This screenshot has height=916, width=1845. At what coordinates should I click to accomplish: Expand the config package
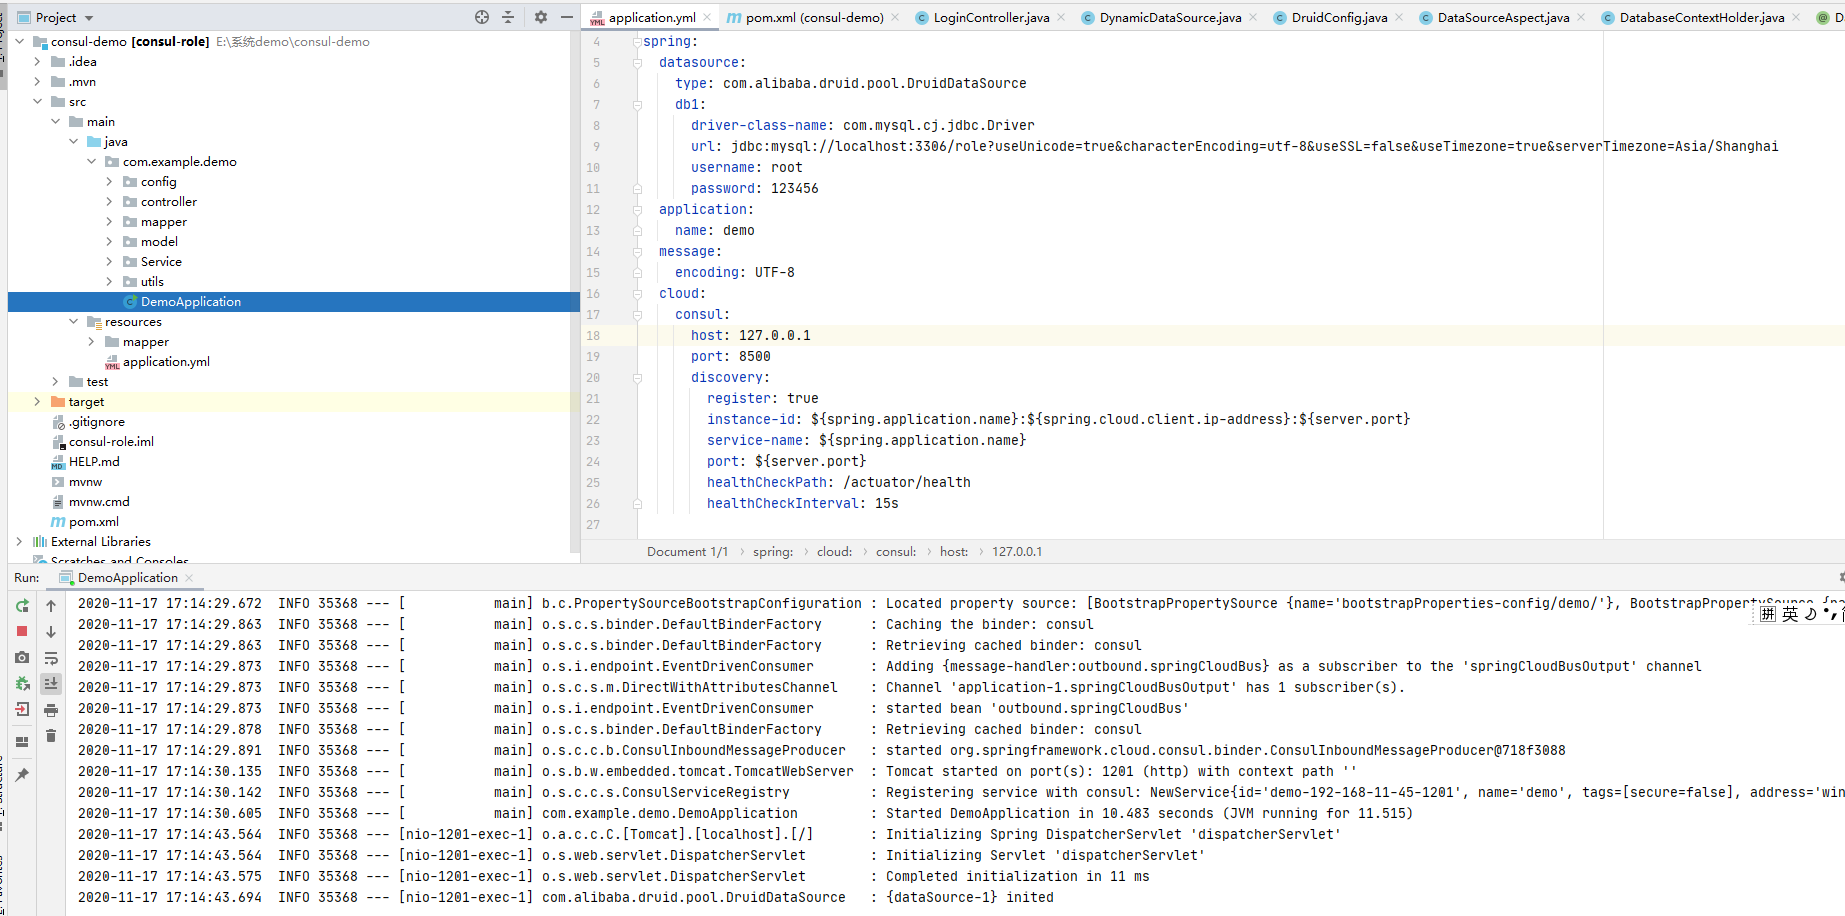tap(110, 182)
